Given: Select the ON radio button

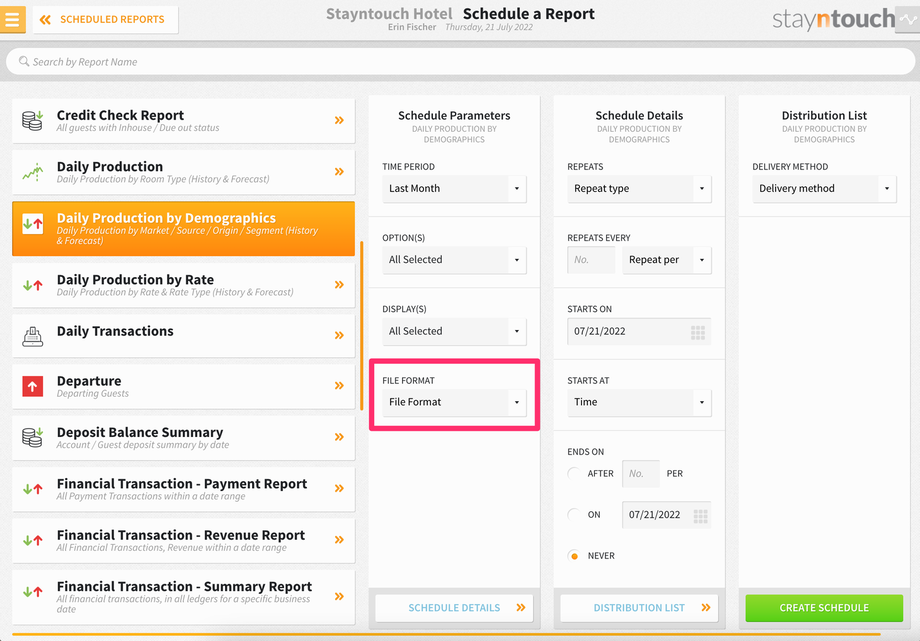Looking at the screenshot, I should click(574, 514).
